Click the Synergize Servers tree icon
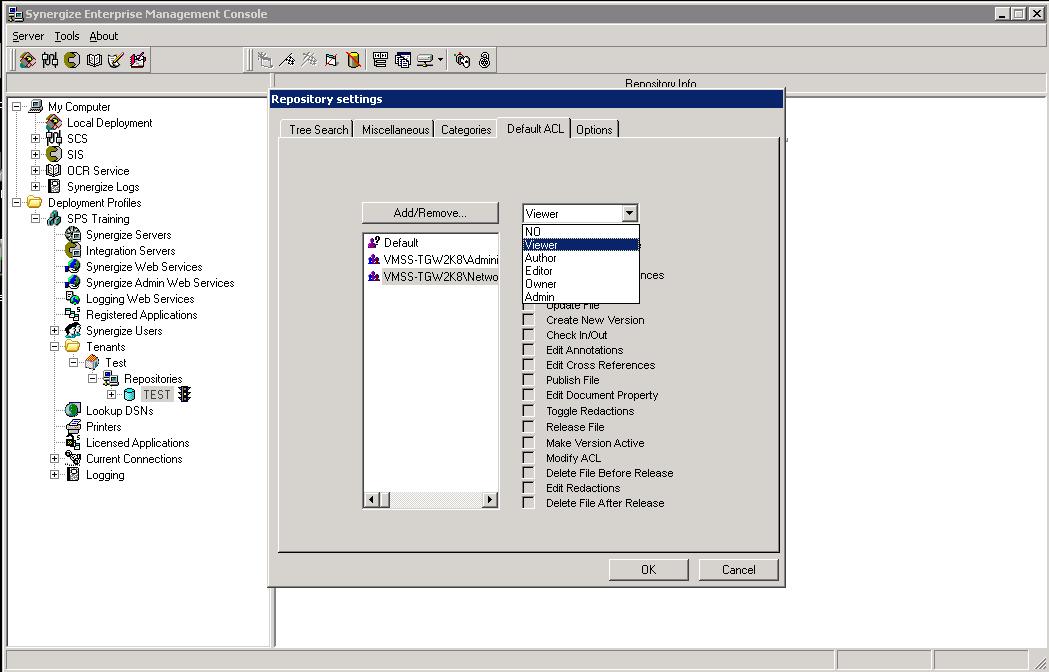Image resolution: width=1049 pixels, height=672 pixels. (x=73, y=235)
